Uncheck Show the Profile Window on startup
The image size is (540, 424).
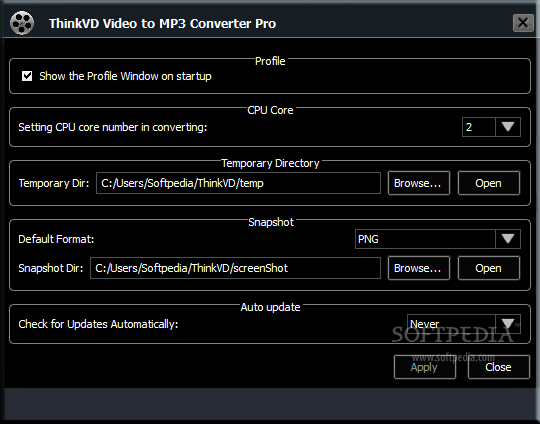[x=27, y=76]
